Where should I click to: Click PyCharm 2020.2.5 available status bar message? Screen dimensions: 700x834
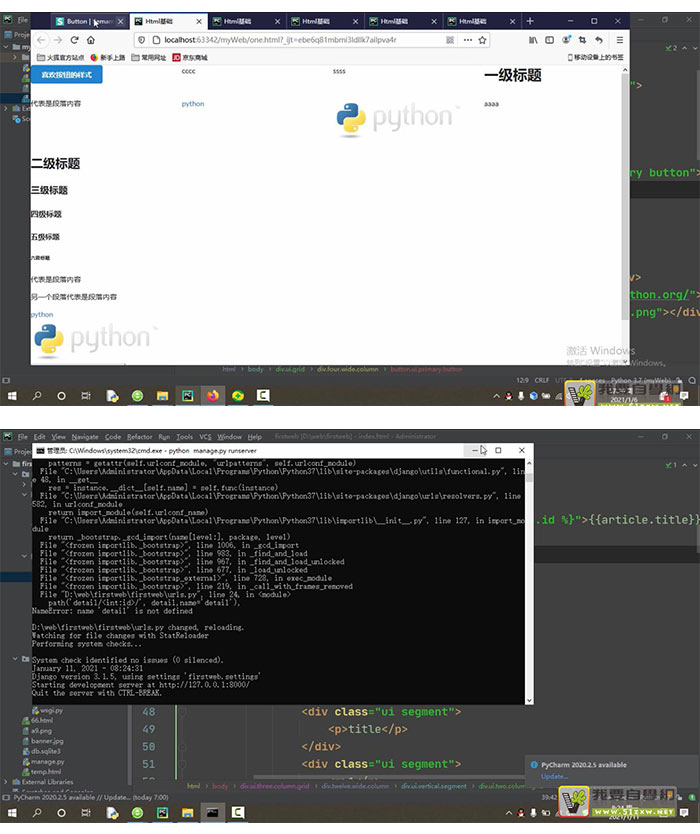90,797
